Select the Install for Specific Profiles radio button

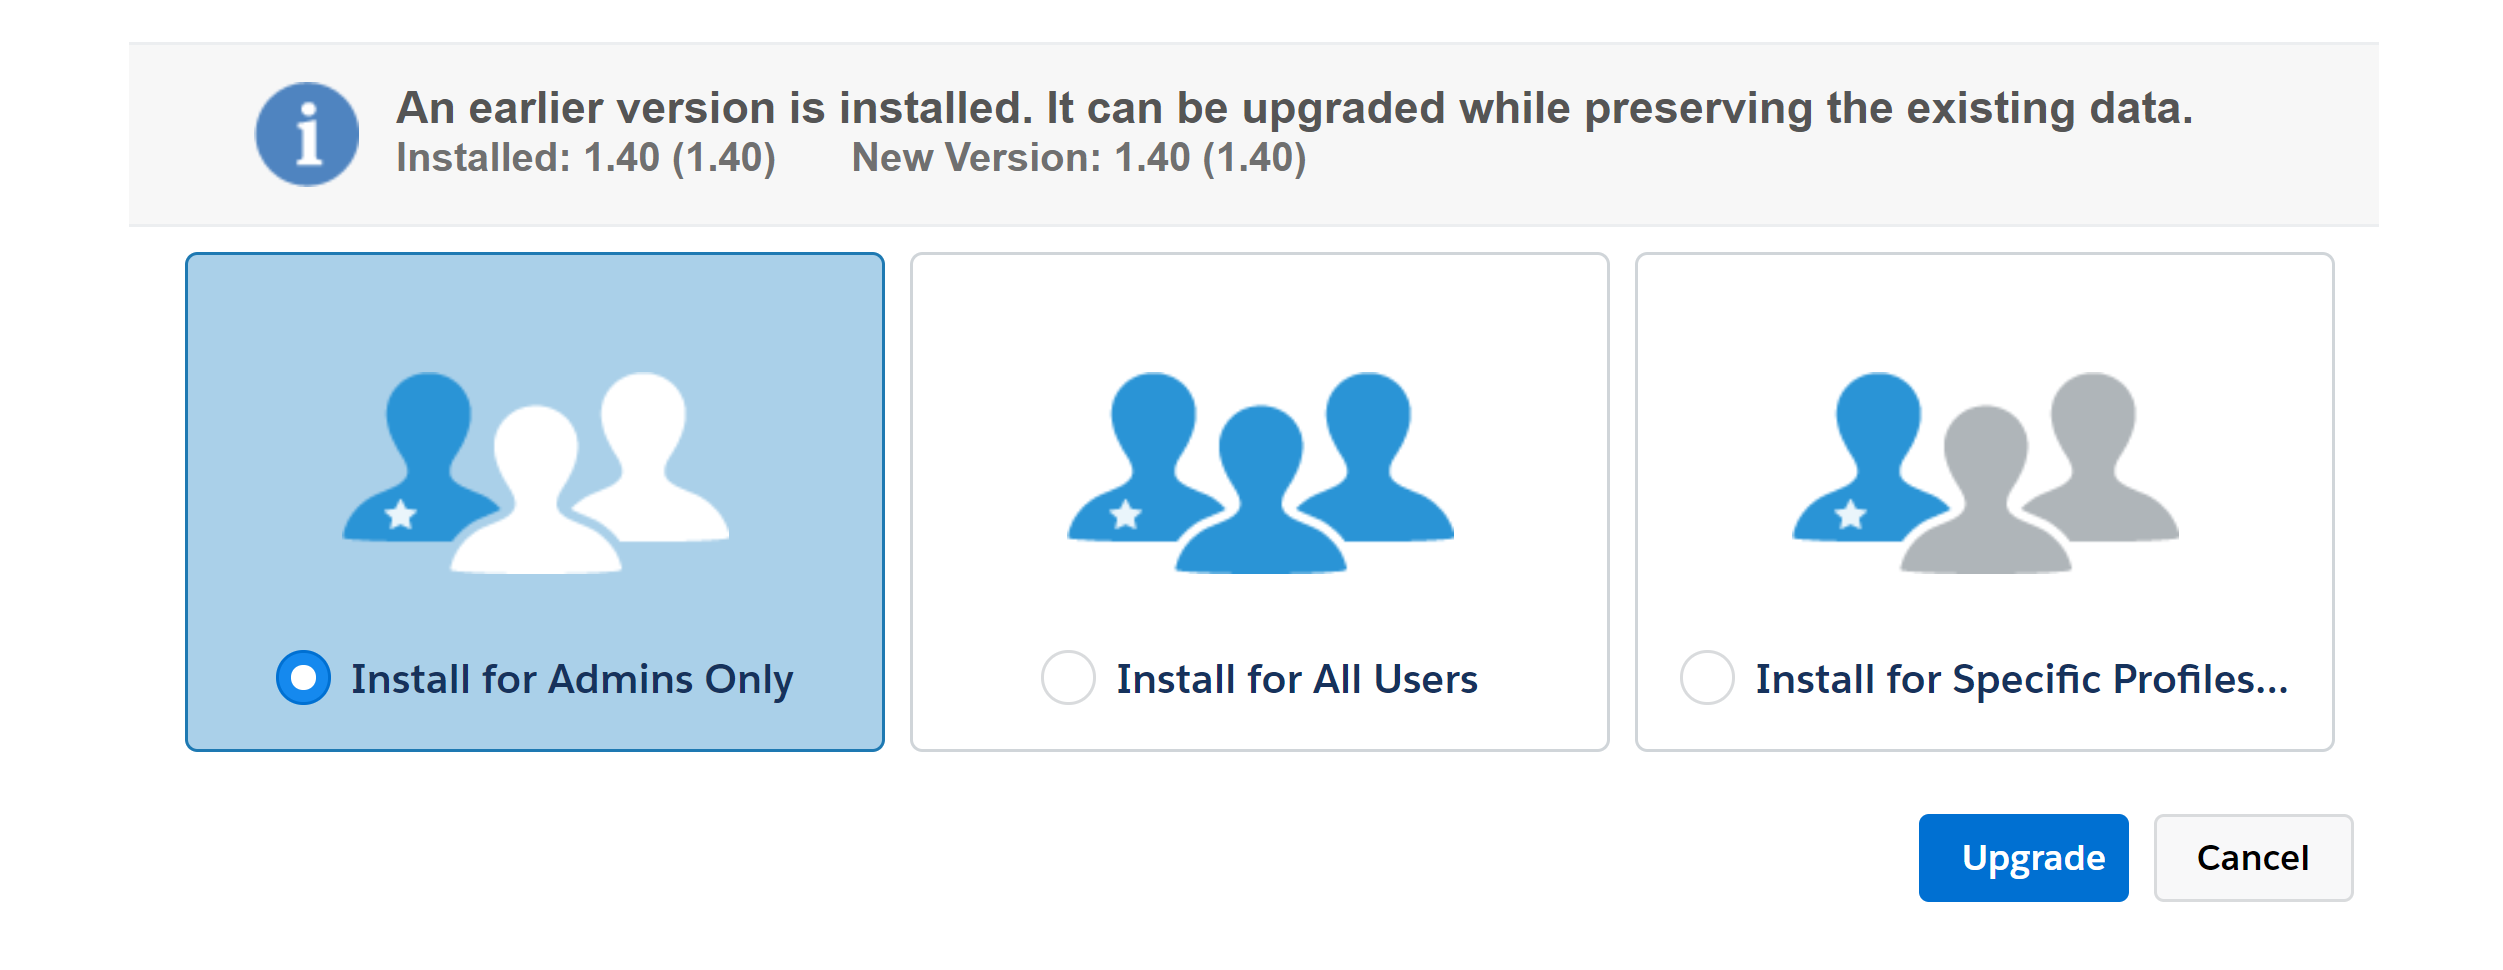1707,678
